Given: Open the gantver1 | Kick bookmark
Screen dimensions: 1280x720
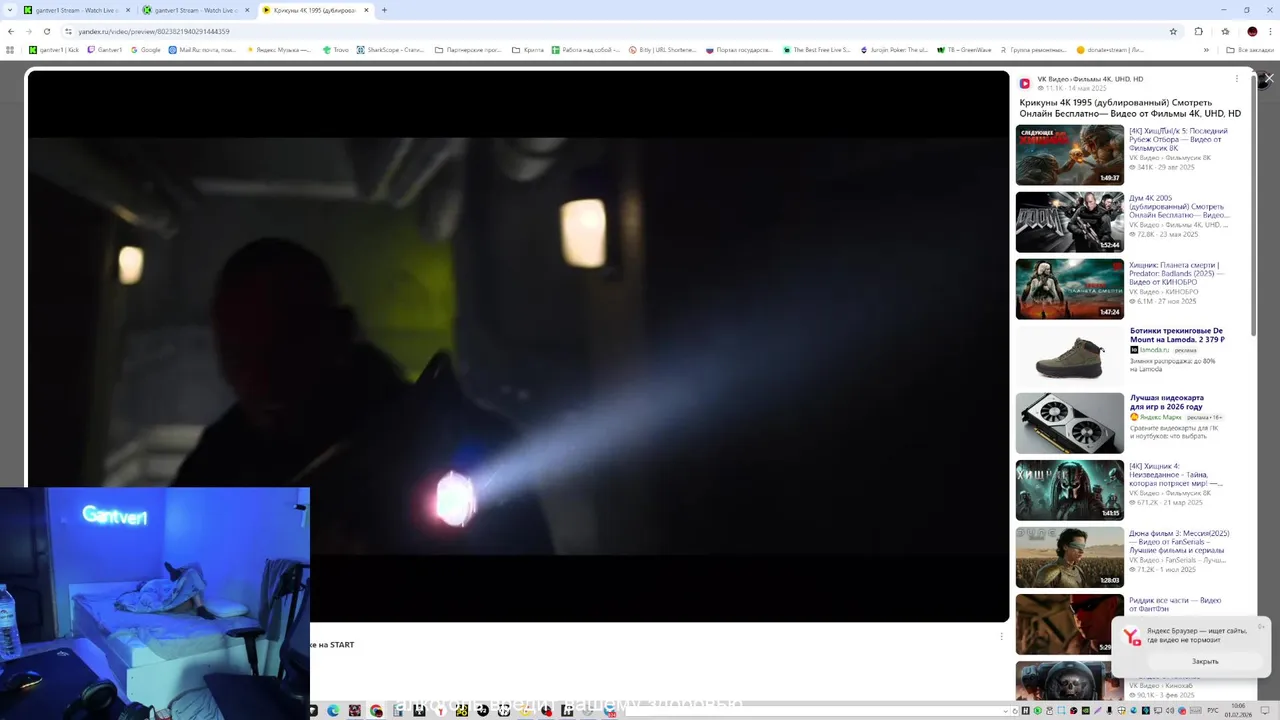Looking at the screenshot, I should [x=54, y=49].
